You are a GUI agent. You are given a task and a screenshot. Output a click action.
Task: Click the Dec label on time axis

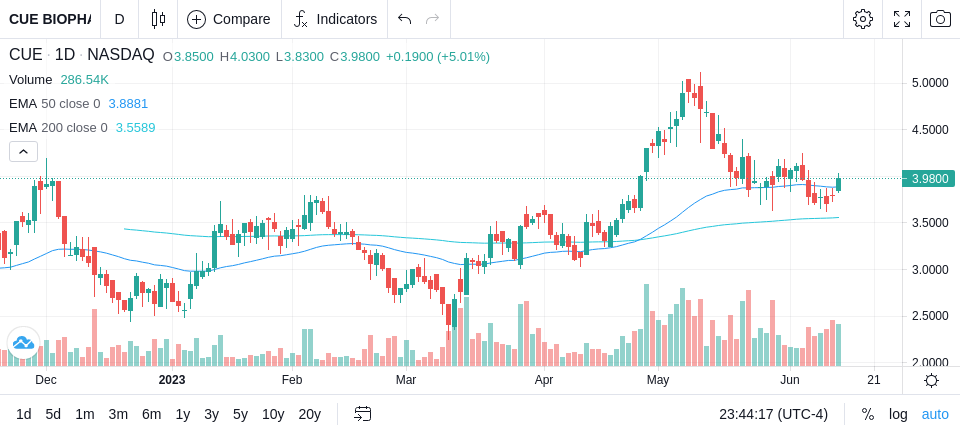(x=46, y=380)
